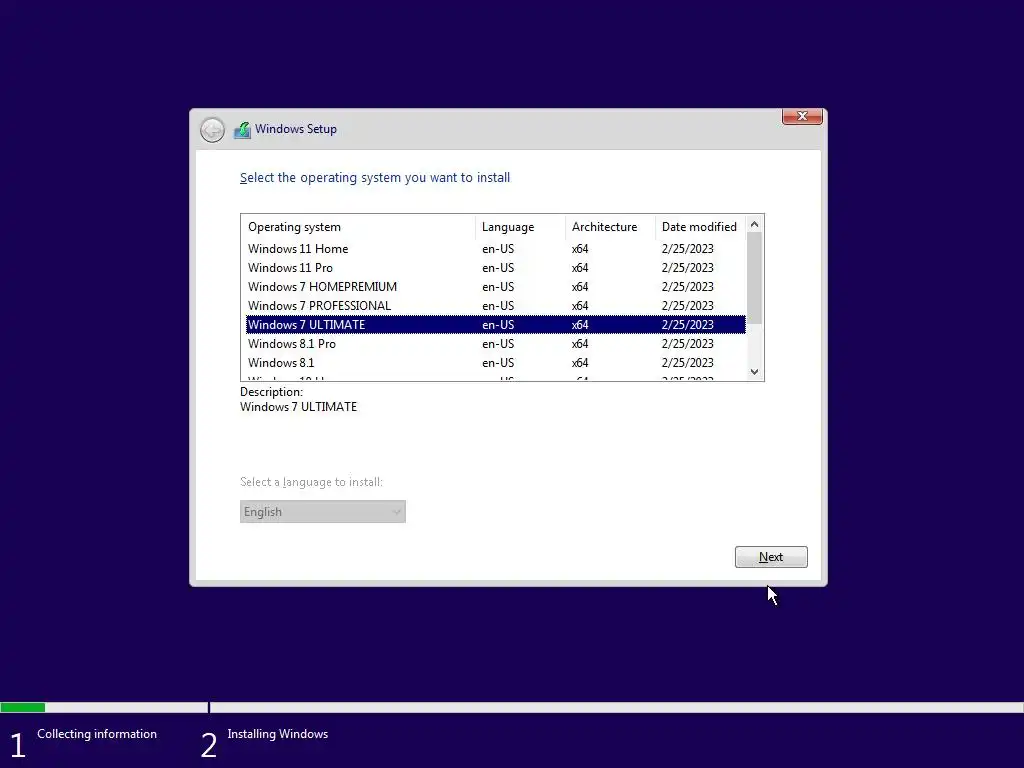The image size is (1024, 768).
Task: Click the Date modified column header
Action: [x=700, y=227]
